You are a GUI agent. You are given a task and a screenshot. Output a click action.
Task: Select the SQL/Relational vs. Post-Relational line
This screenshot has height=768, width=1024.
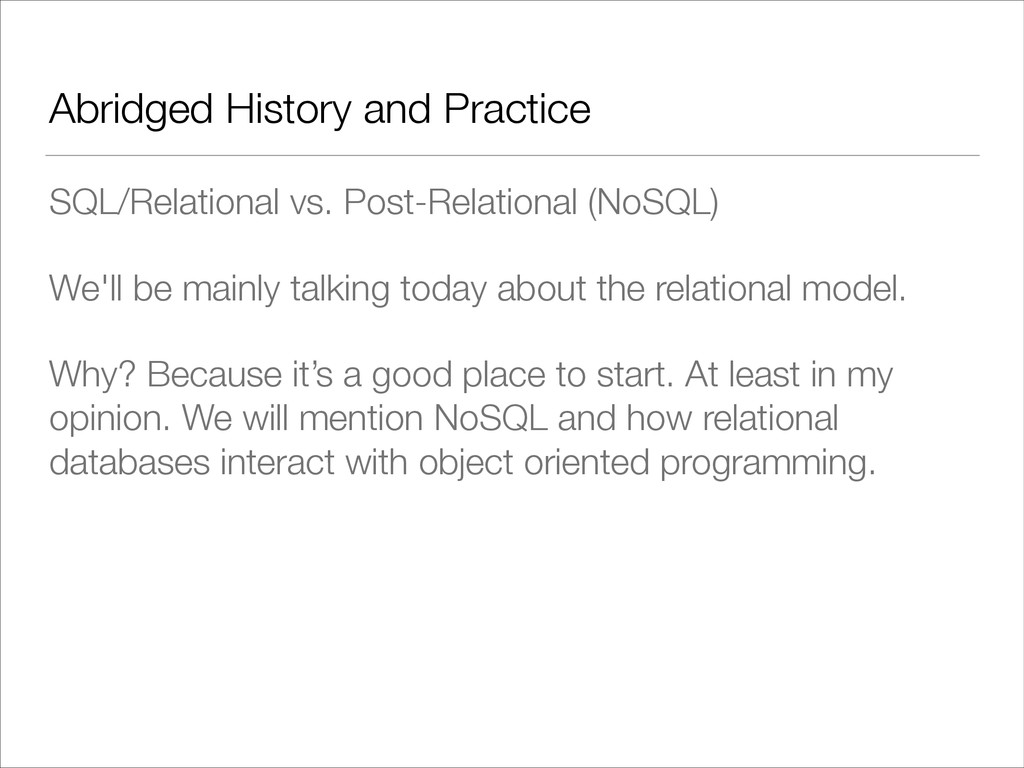383,202
